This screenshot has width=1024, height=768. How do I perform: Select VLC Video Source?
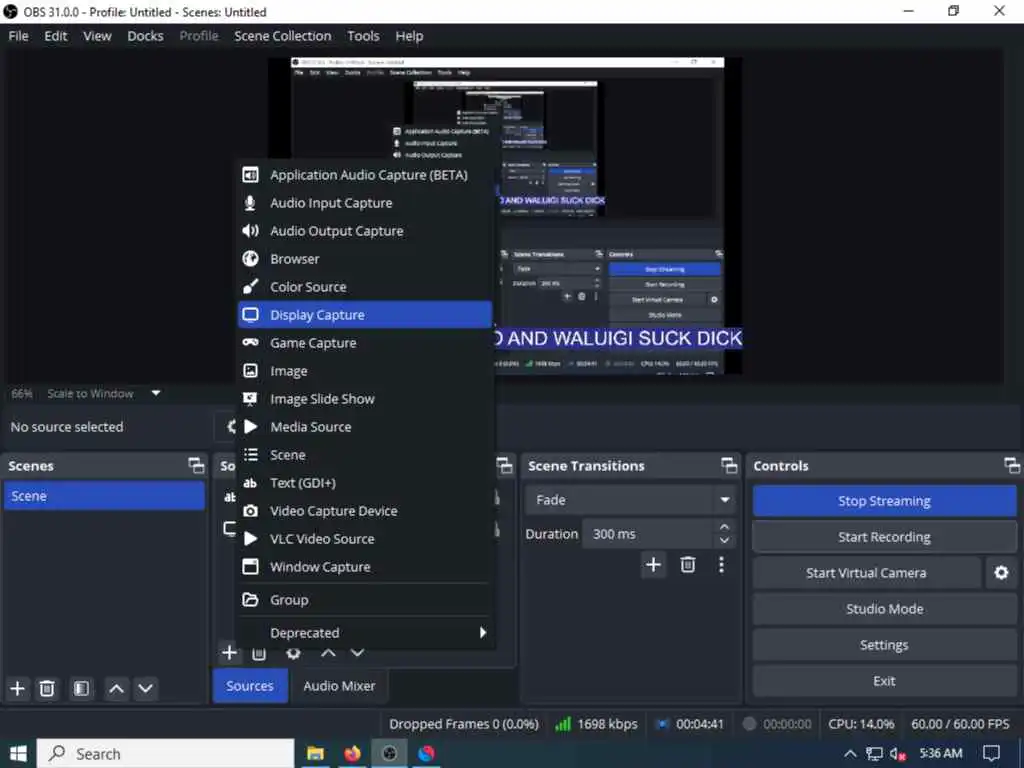(364, 539)
